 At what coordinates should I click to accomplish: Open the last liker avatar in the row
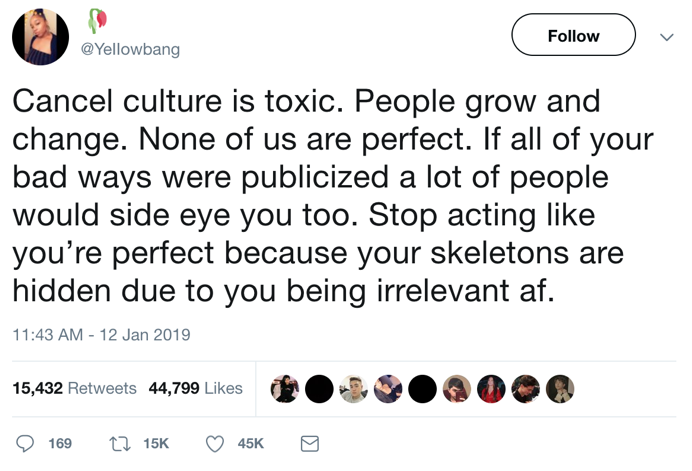pos(560,389)
